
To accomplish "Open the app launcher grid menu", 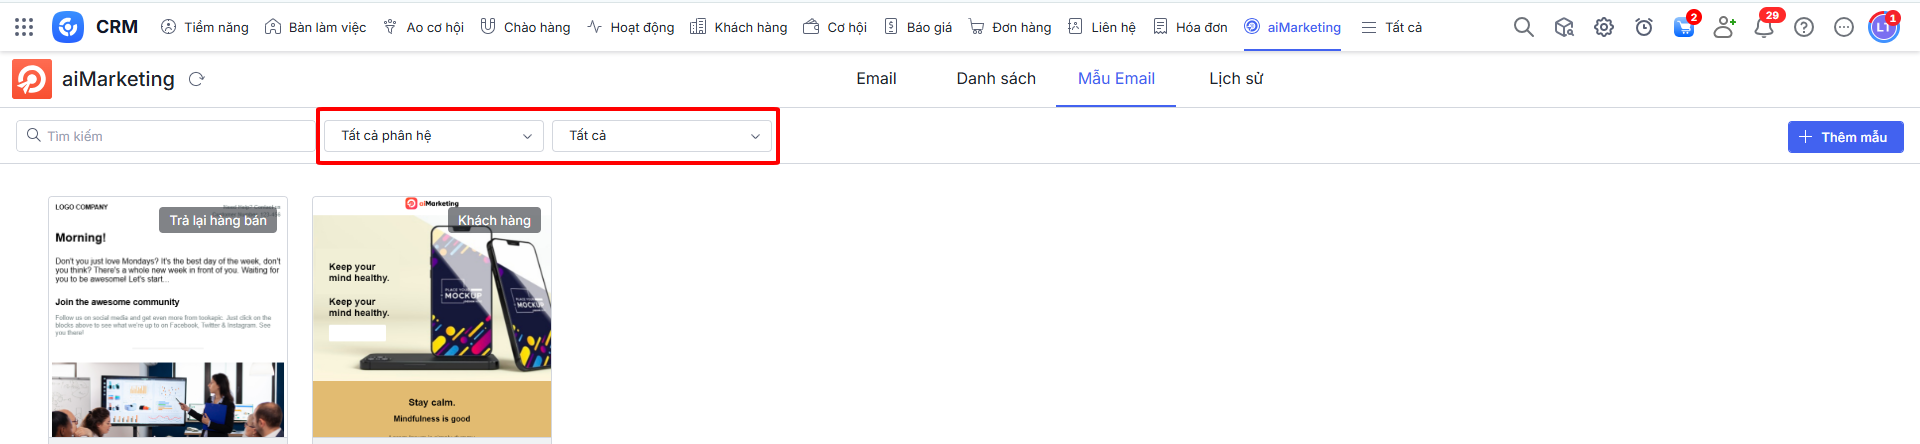I will pyautogui.click(x=24, y=27).
